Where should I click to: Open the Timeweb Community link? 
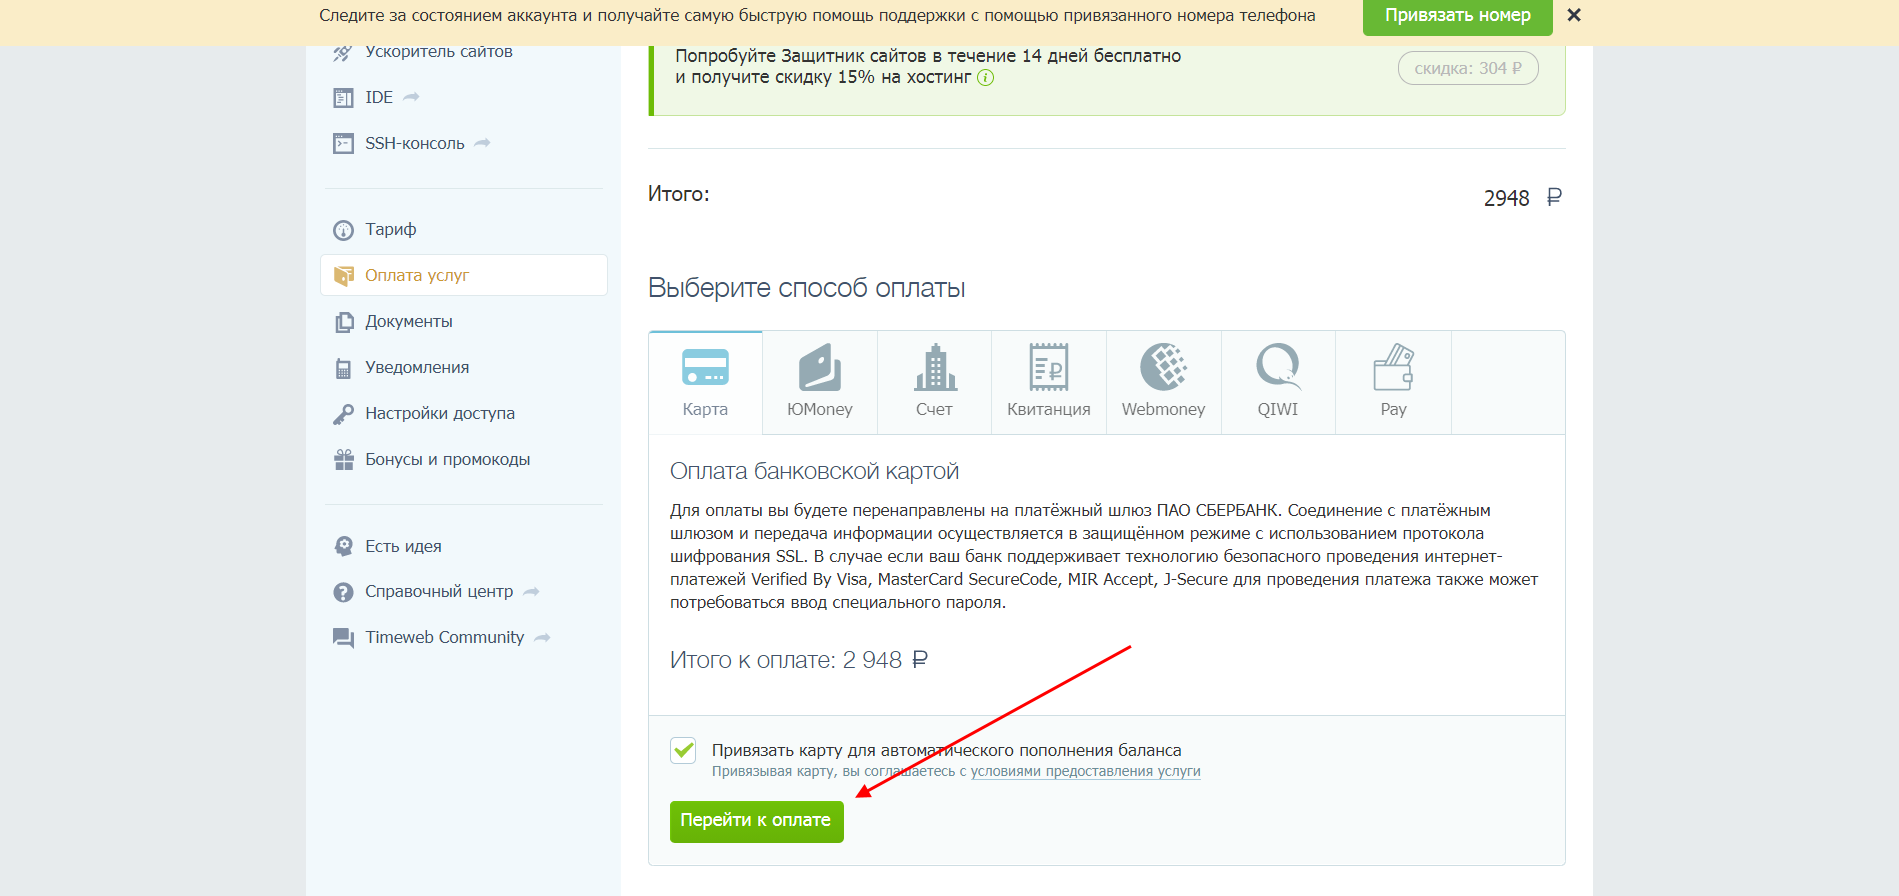coord(444,638)
